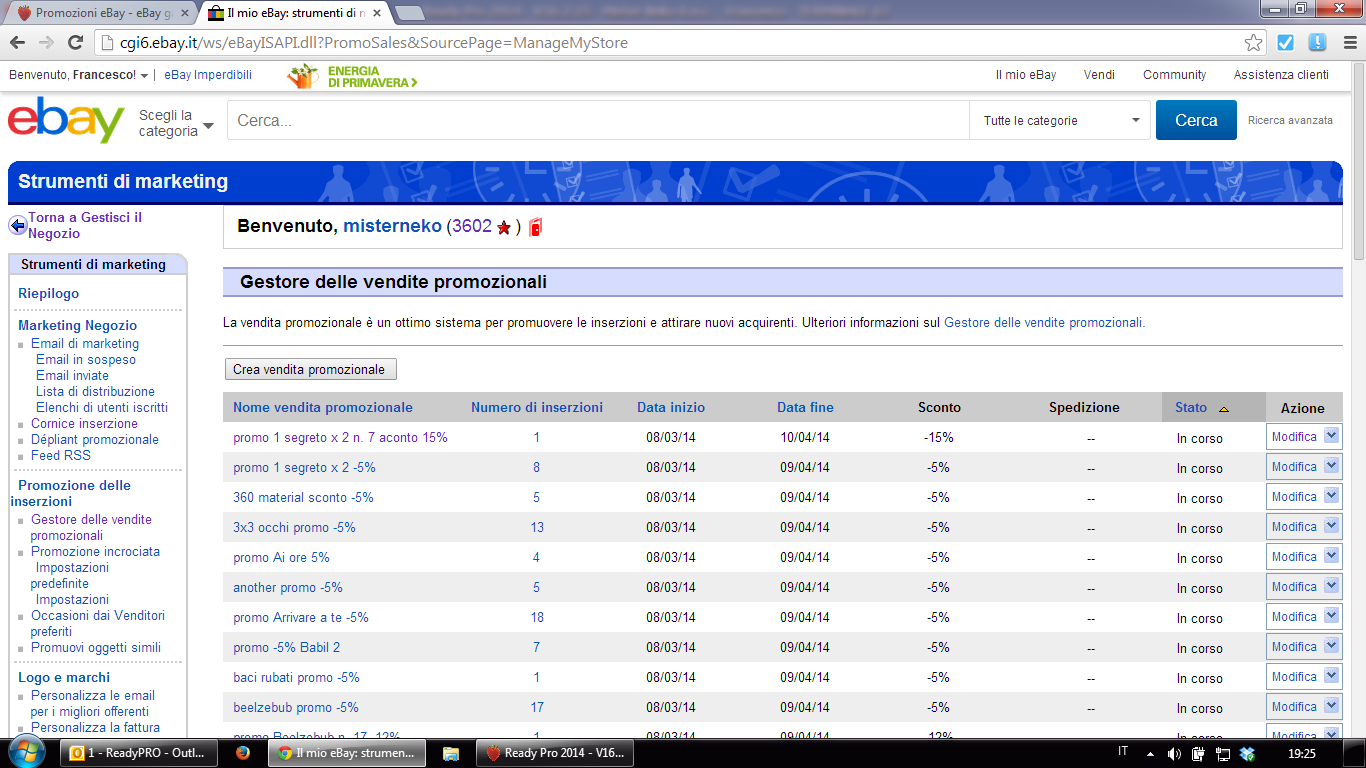Expand action arrow for 3x3 occhi promo row

point(1331,526)
